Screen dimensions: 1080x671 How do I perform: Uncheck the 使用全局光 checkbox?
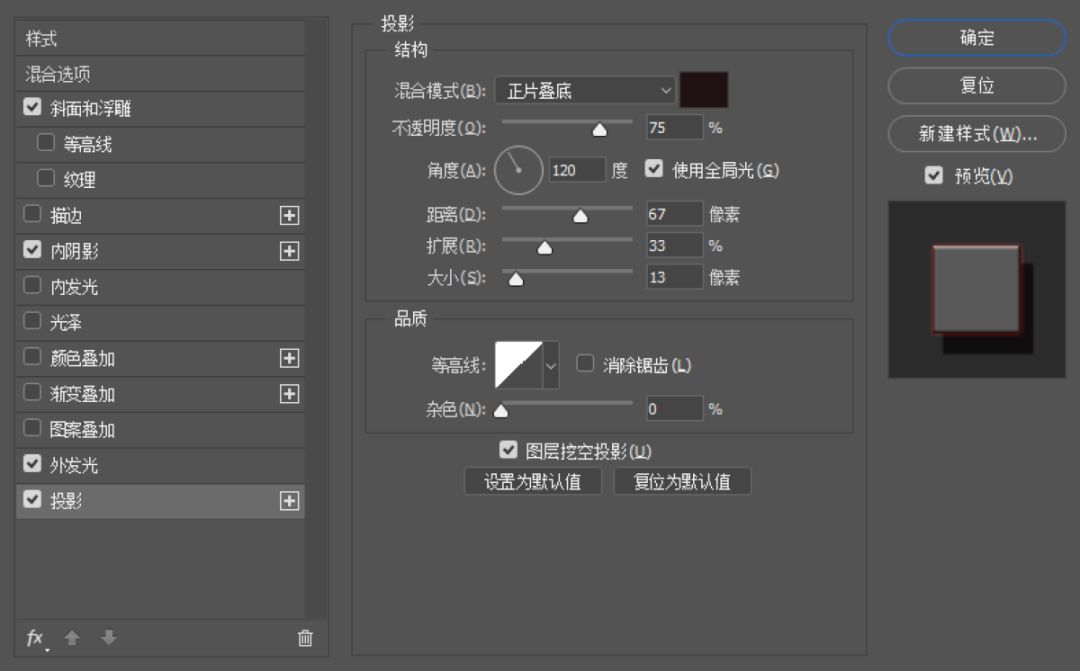coord(654,169)
